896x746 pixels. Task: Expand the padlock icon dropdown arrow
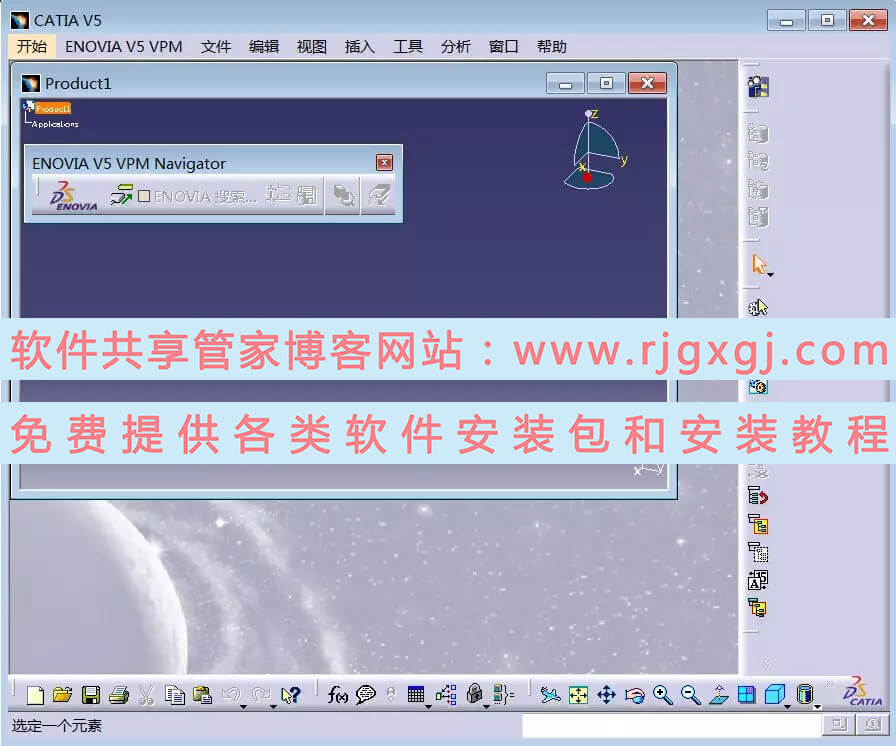tap(486, 707)
